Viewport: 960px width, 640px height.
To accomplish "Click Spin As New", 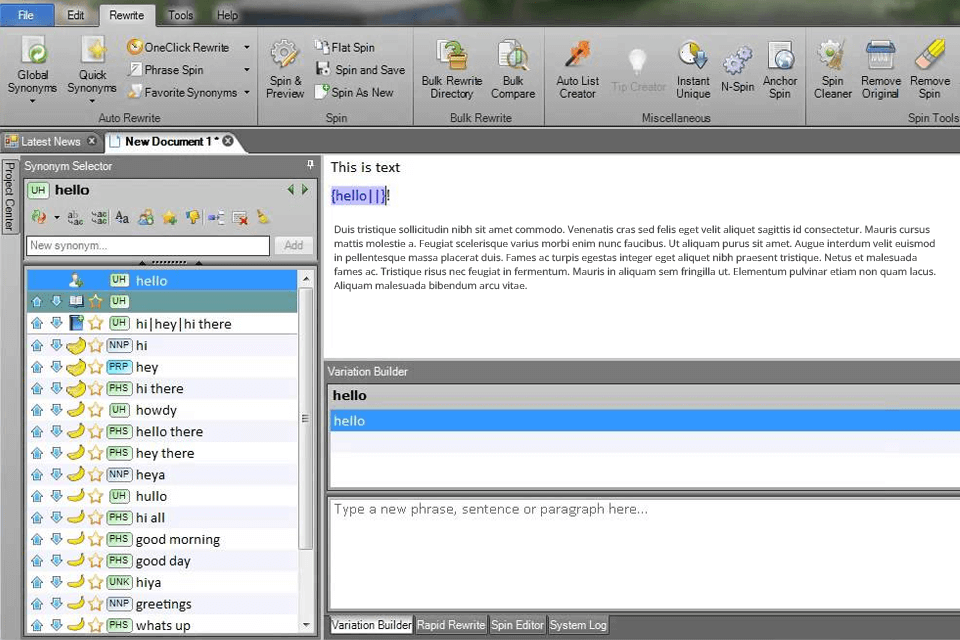I will [x=354, y=92].
